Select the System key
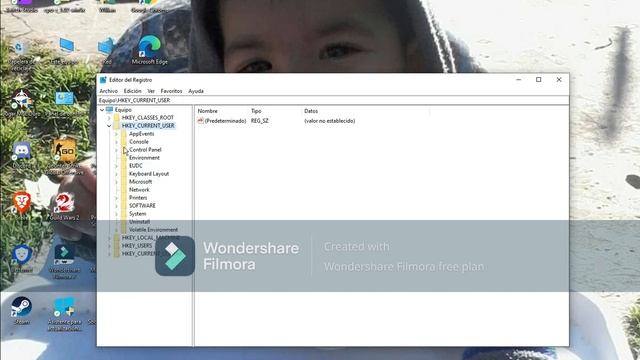Screen dimensions: 640x360 coord(138,214)
